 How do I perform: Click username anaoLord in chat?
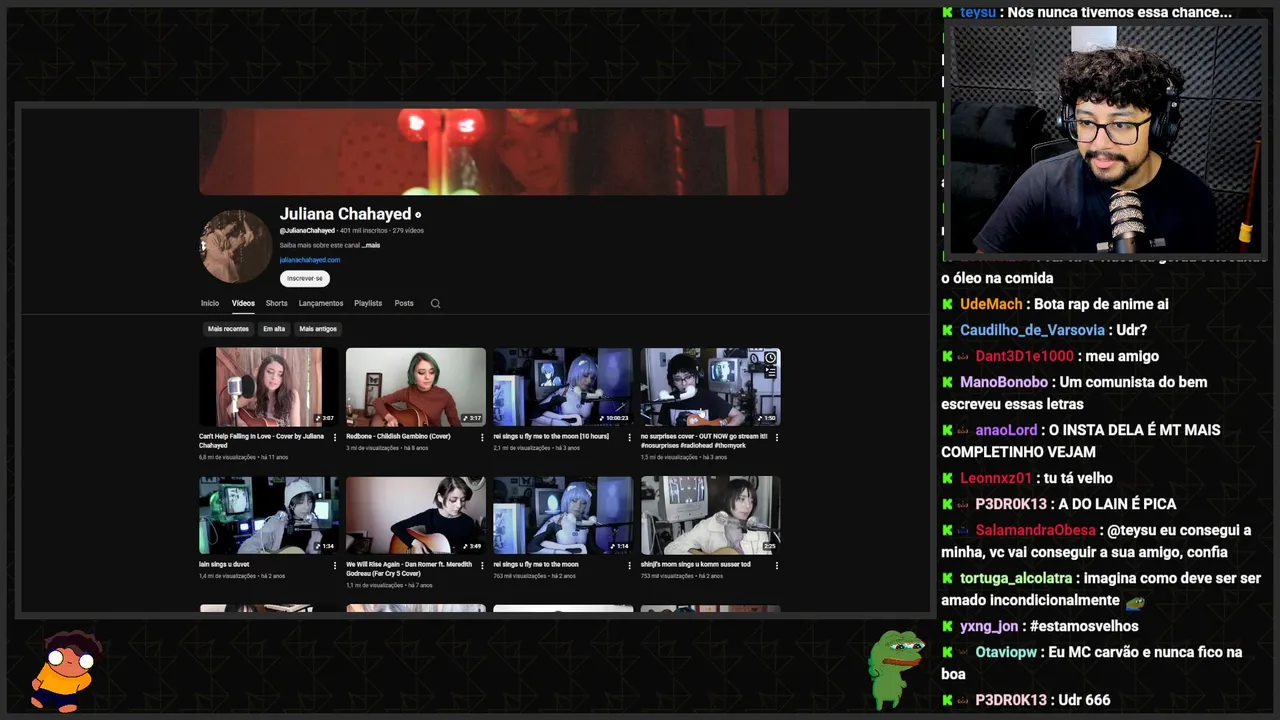click(x=1008, y=430)
